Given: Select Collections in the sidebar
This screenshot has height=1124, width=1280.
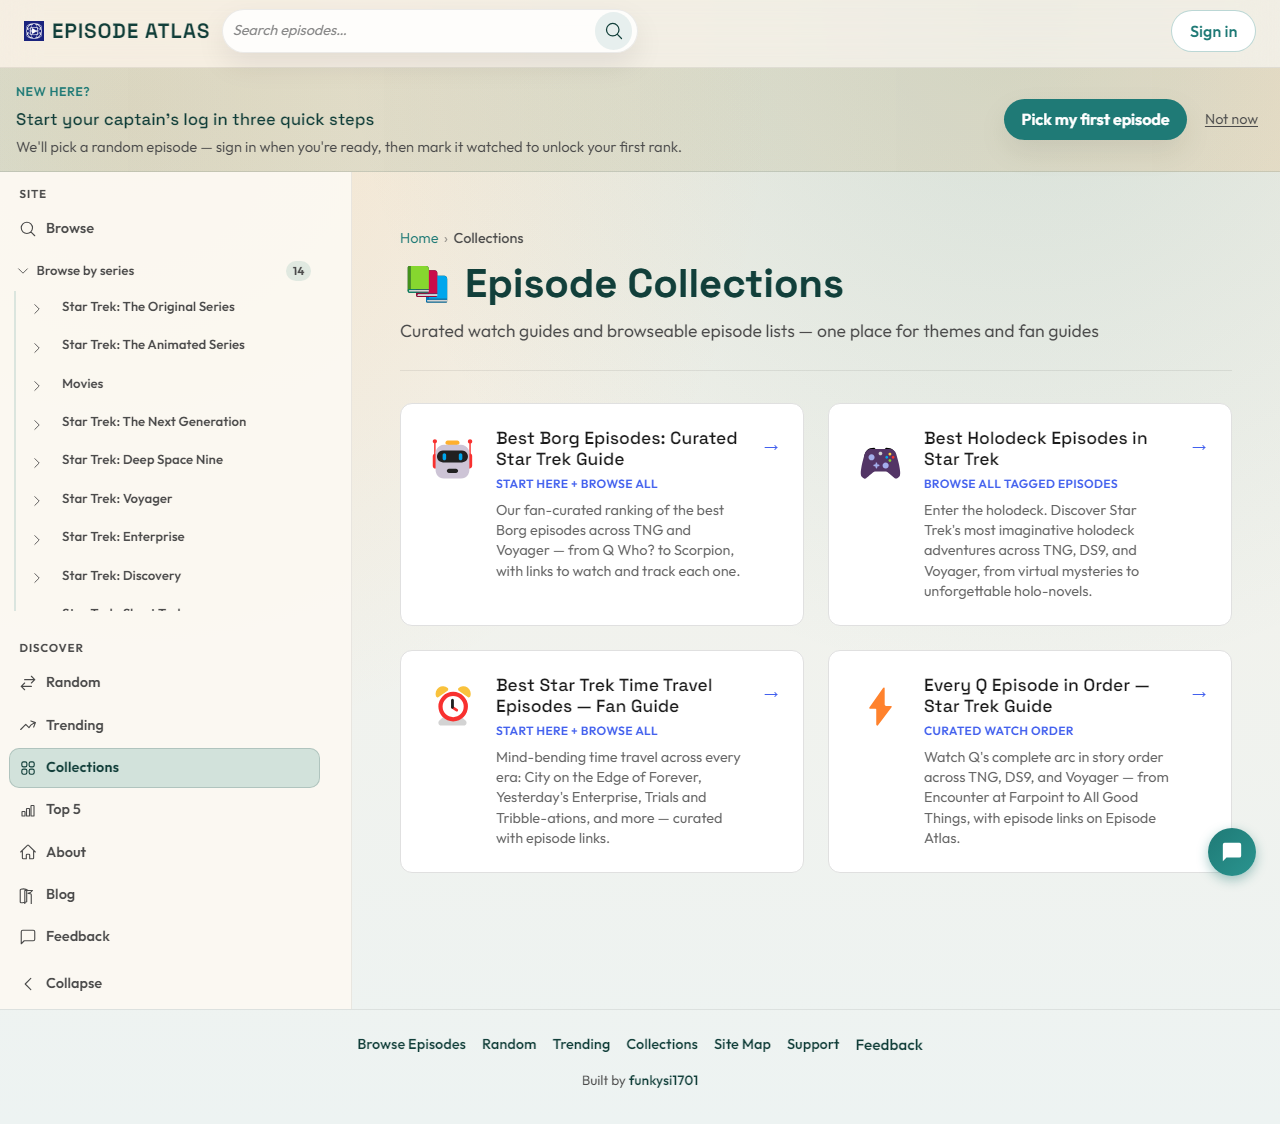Looking at the screenshot, I should [164, 768].
